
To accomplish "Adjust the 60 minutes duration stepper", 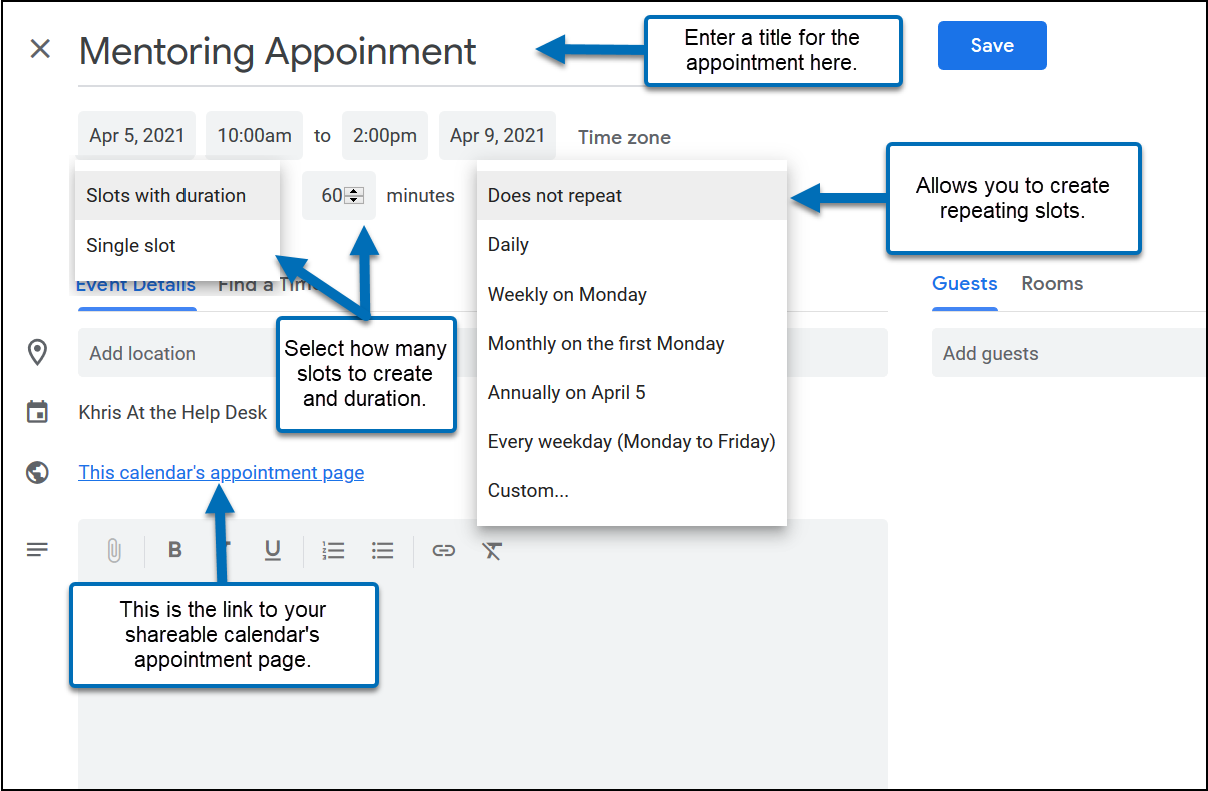I will 353,196.
